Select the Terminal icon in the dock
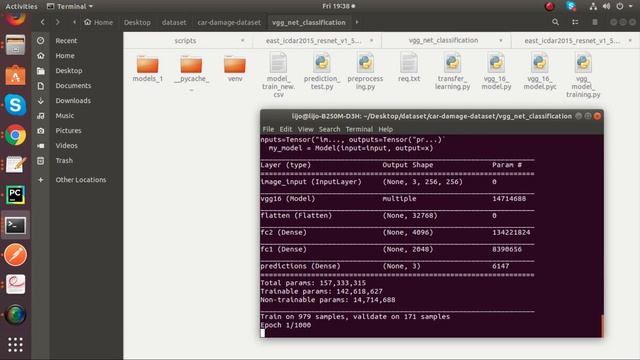The width and height of the screenshot is (640, 360). tap(15, 225)
